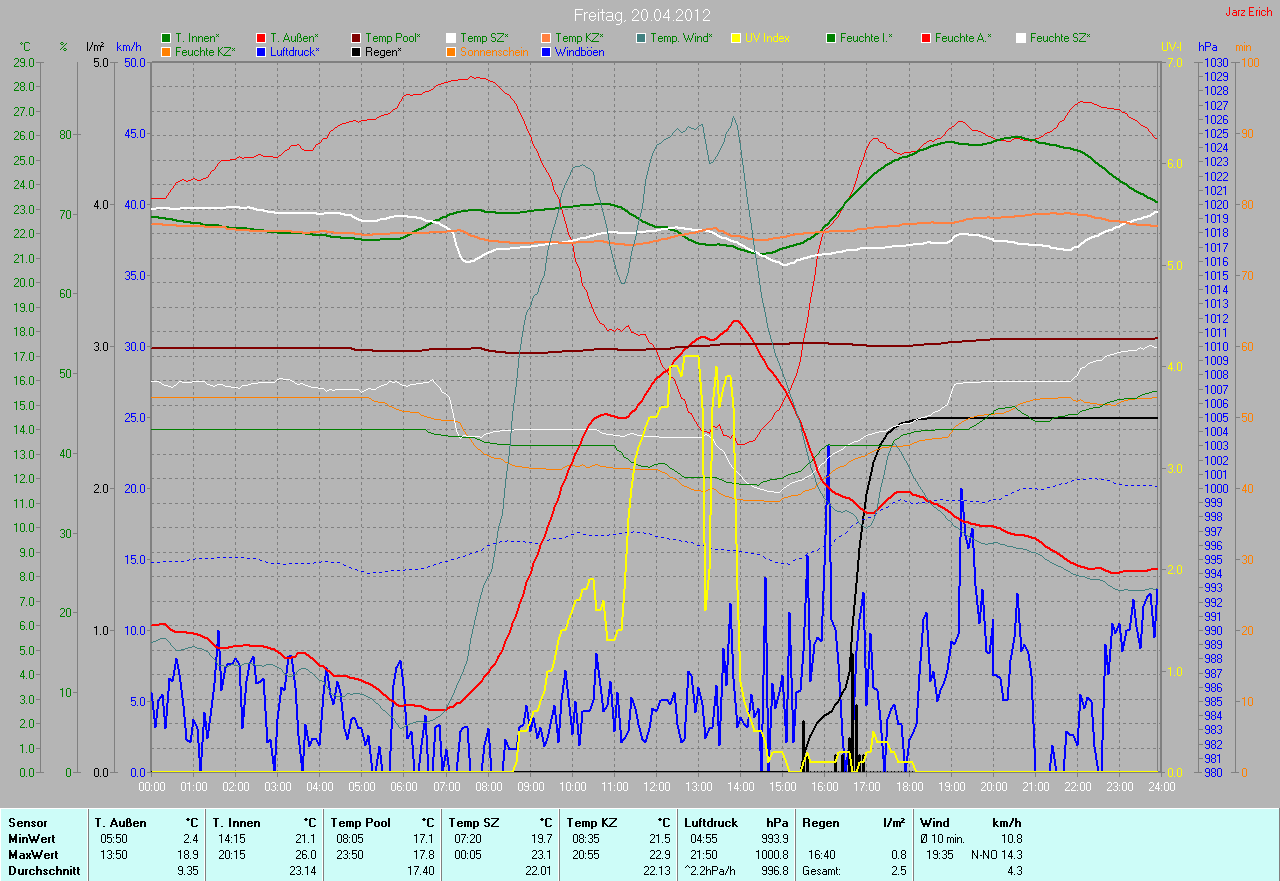Click the 'MaxWert' row label
Screen dimensions: 1280x881
click(31, 855)
